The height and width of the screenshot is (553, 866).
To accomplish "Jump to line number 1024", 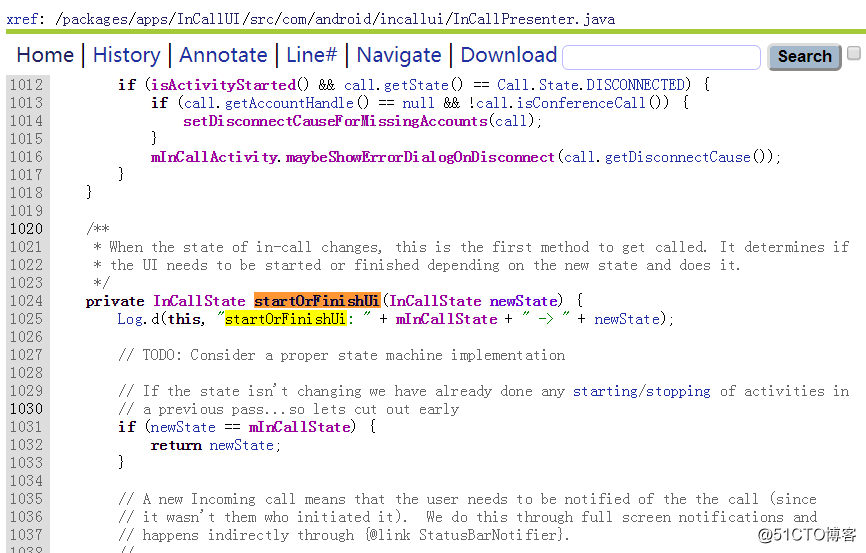I will click(x=26, y=301).
